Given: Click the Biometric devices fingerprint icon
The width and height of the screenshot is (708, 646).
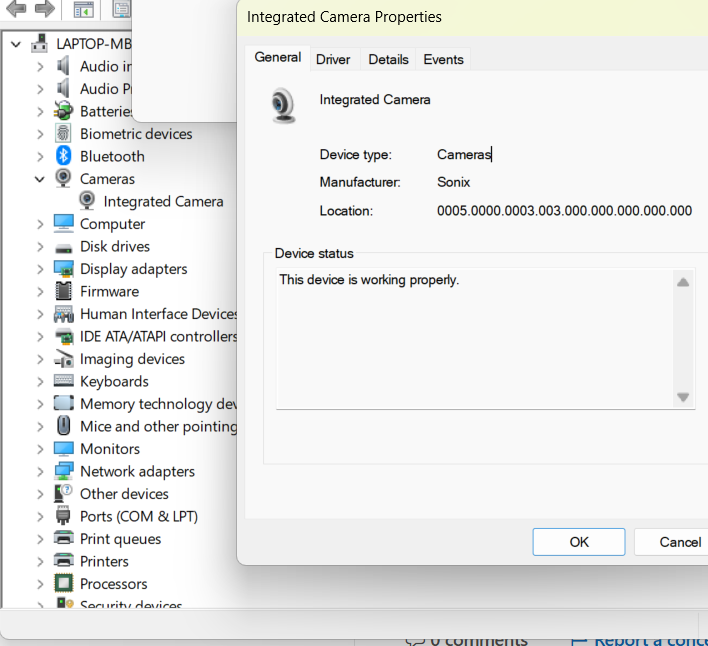Looking at the screenshot, I should tap(63, 134).
